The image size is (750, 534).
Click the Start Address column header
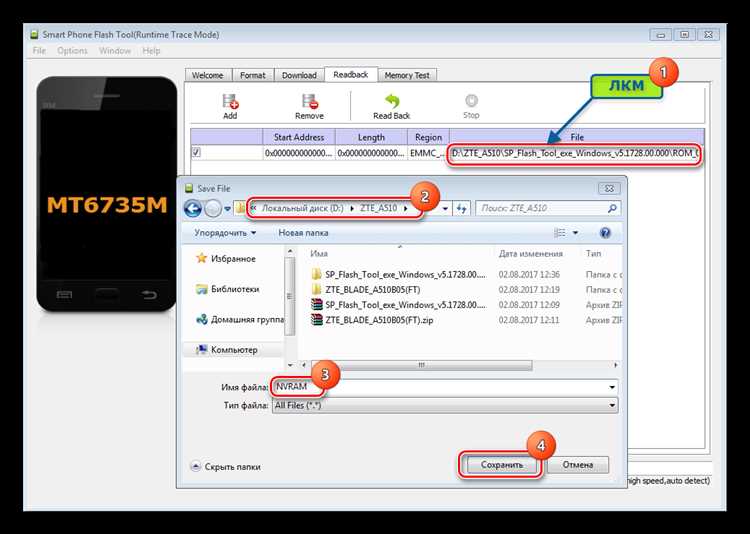298,137
